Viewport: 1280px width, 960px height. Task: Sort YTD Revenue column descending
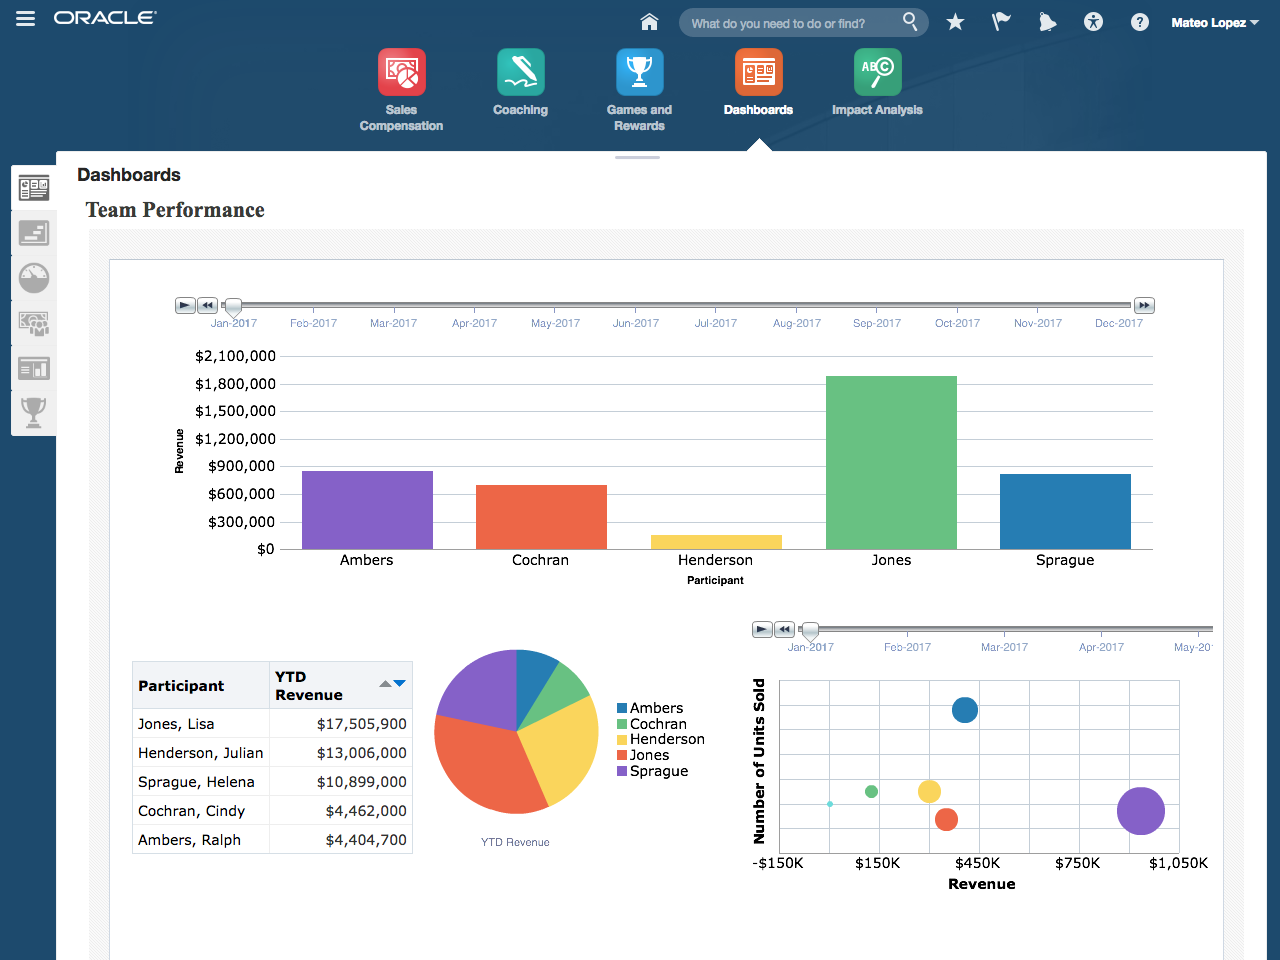pyautogui.click(x=400, y=684)
